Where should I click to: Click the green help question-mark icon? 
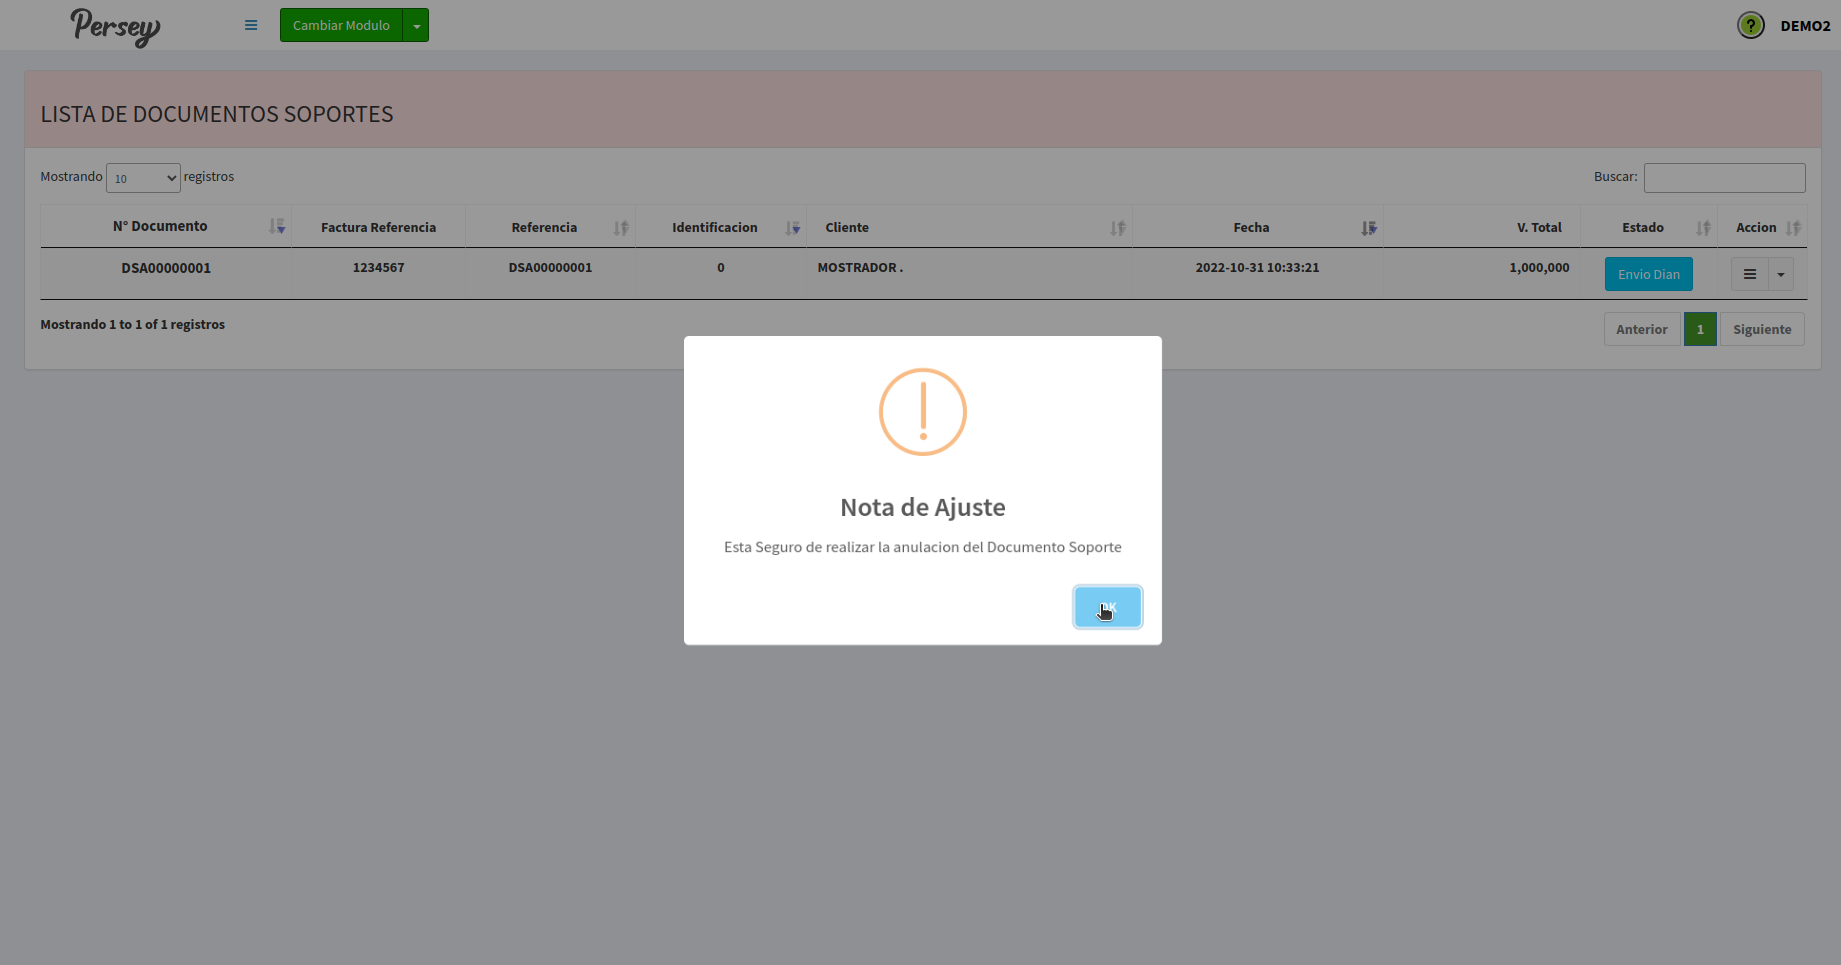[x=1750, y=25]
